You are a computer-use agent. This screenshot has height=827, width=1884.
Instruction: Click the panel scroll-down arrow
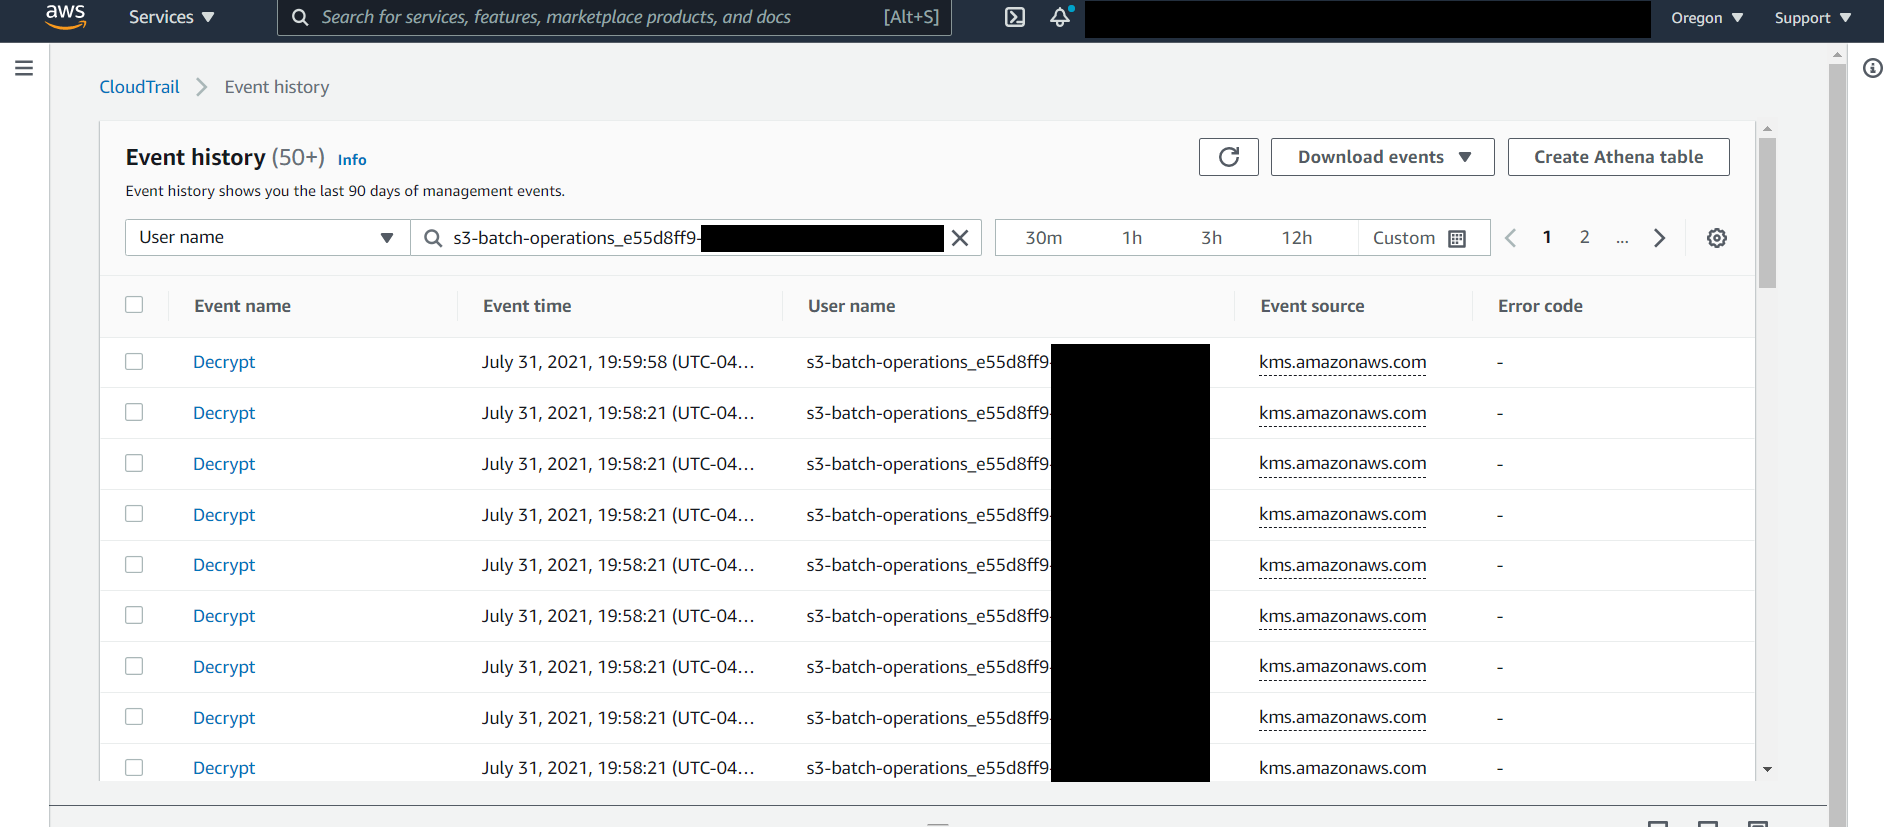(x=1767, y=769)
